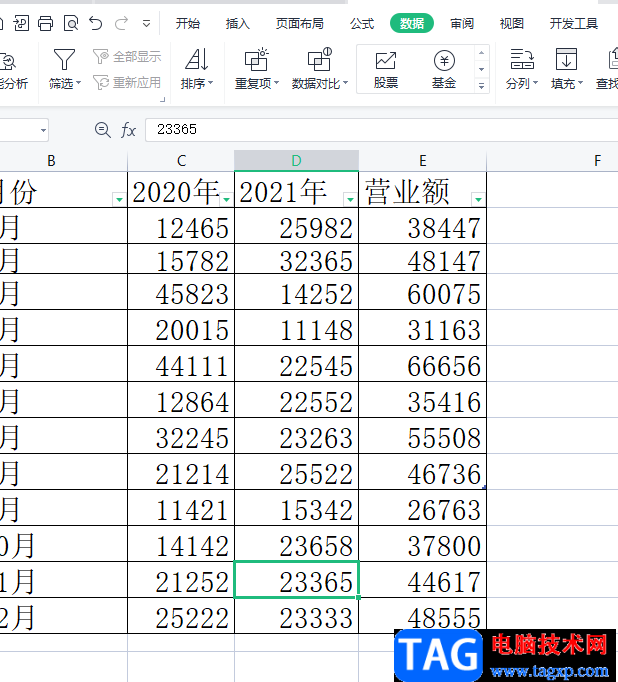The image size is (618, 682).
Task: Click the 重复项 icon
Action: click(x=256, y=60)
